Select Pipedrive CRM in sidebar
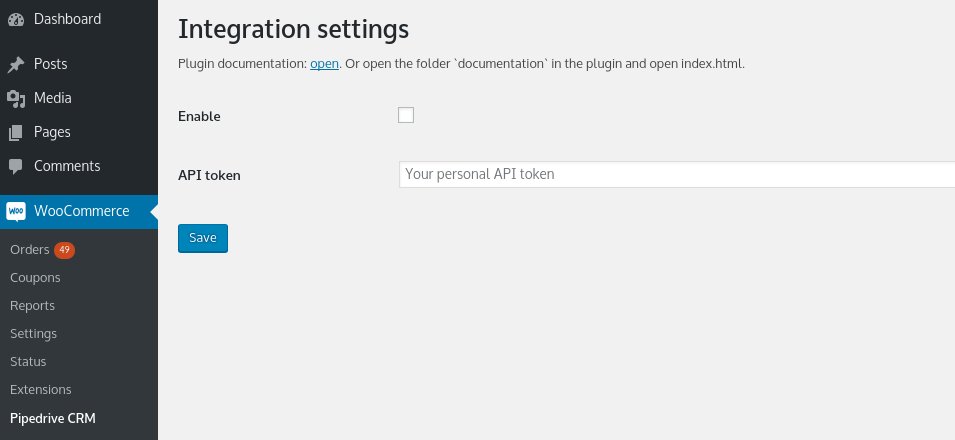 (x=52, y=418)
